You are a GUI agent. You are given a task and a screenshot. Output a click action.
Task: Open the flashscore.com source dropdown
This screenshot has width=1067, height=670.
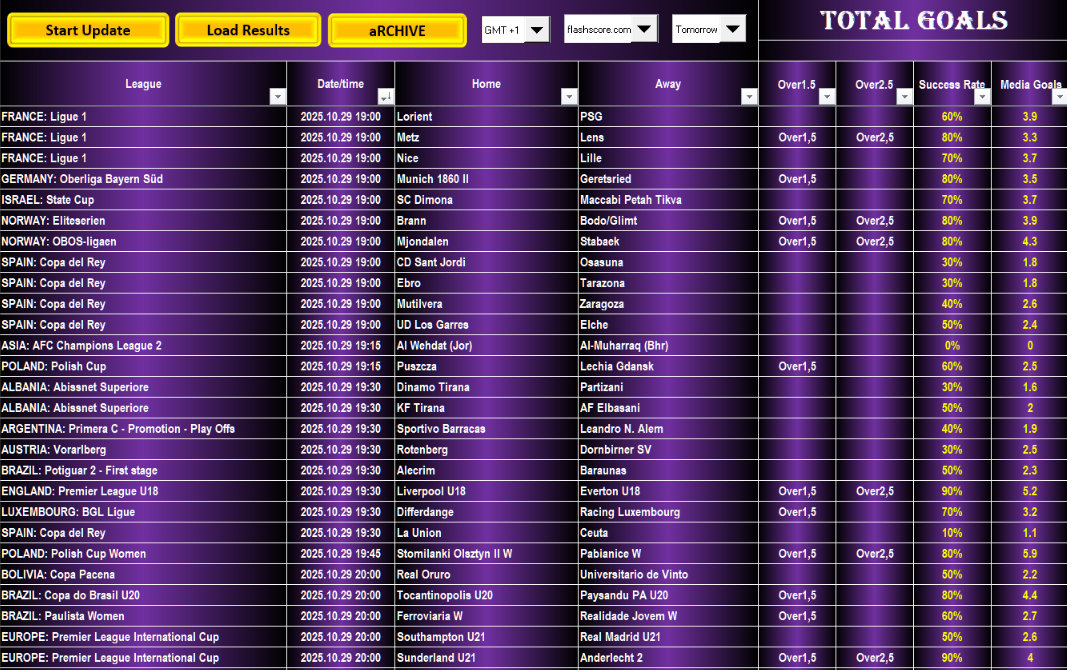click(645, 30)
